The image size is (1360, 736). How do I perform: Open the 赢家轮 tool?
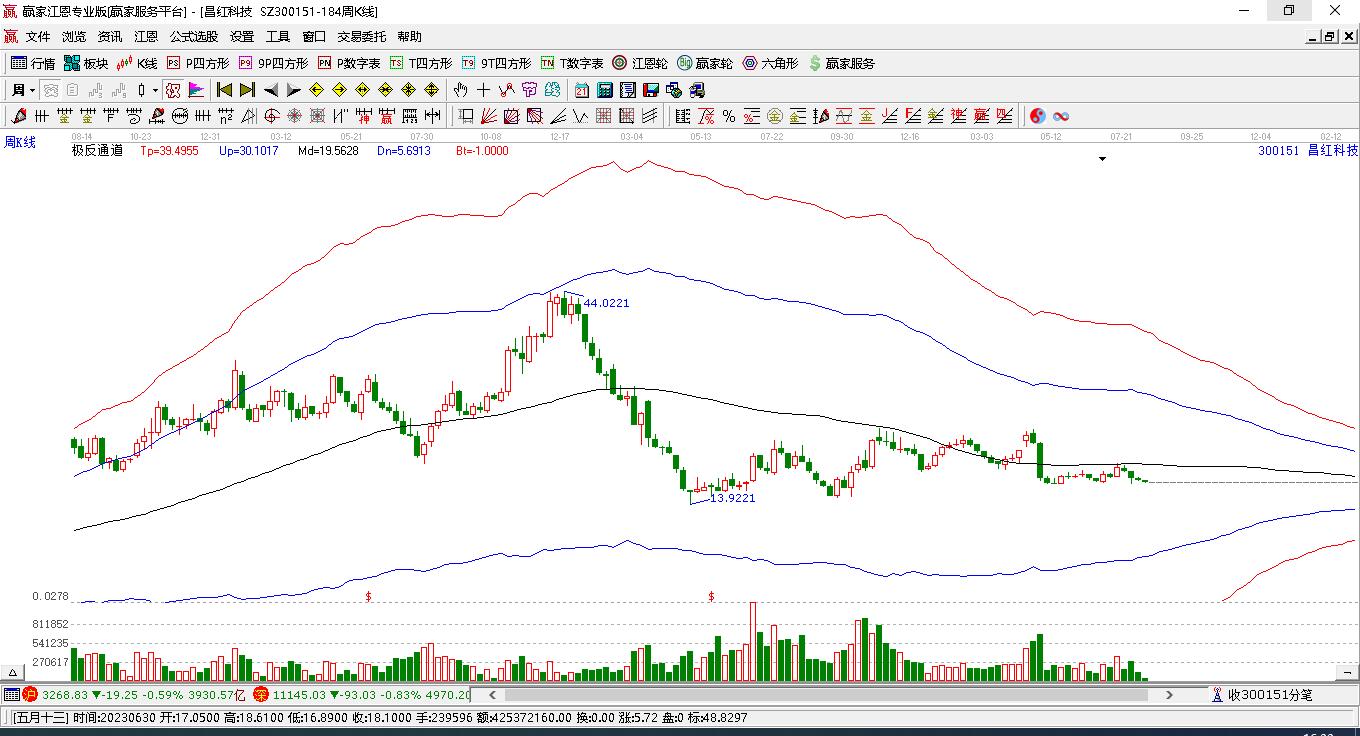[x=705, y=63]
